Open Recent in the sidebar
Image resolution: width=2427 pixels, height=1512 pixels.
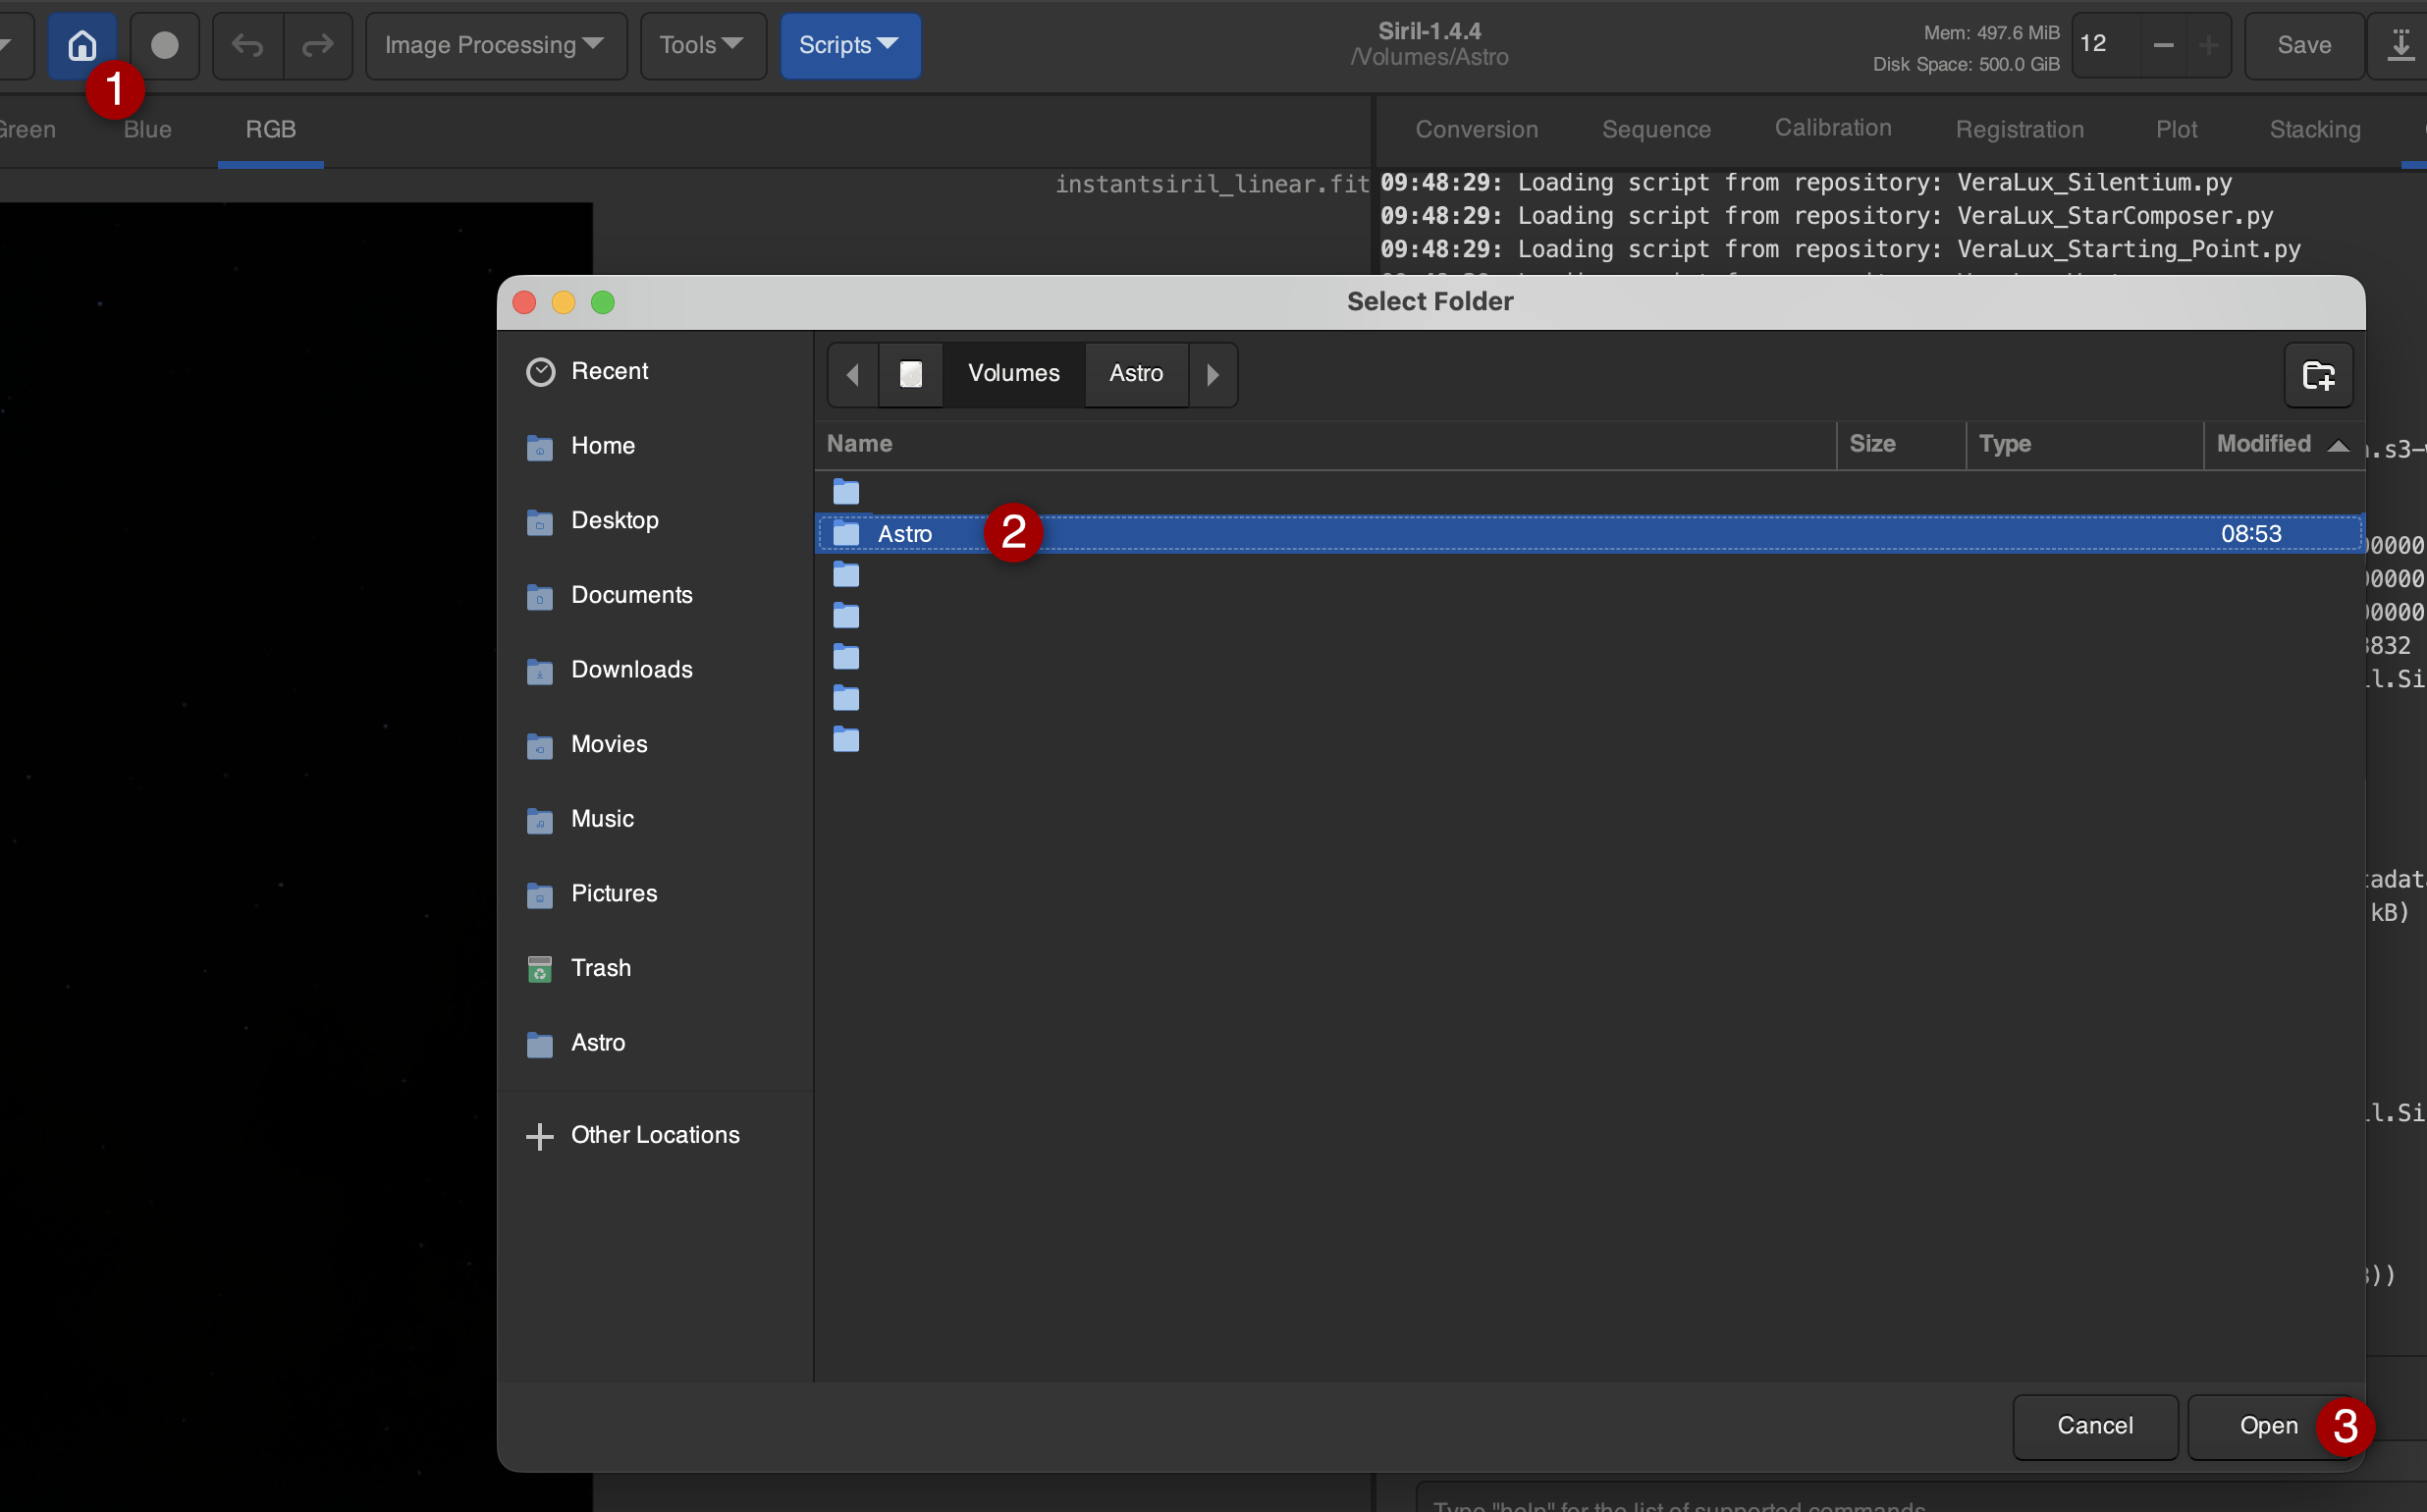click(x=655, y=371)
